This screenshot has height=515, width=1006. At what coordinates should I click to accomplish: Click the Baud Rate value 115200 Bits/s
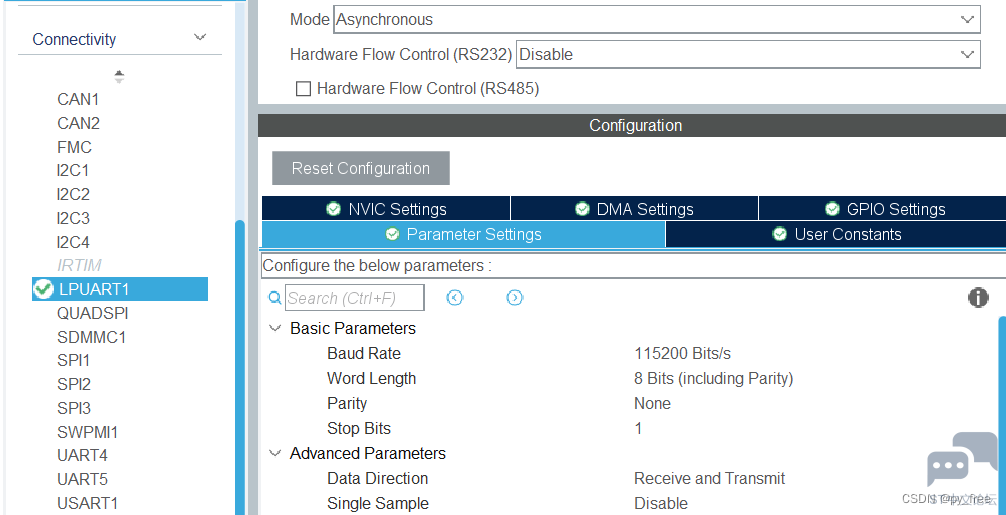682,353
